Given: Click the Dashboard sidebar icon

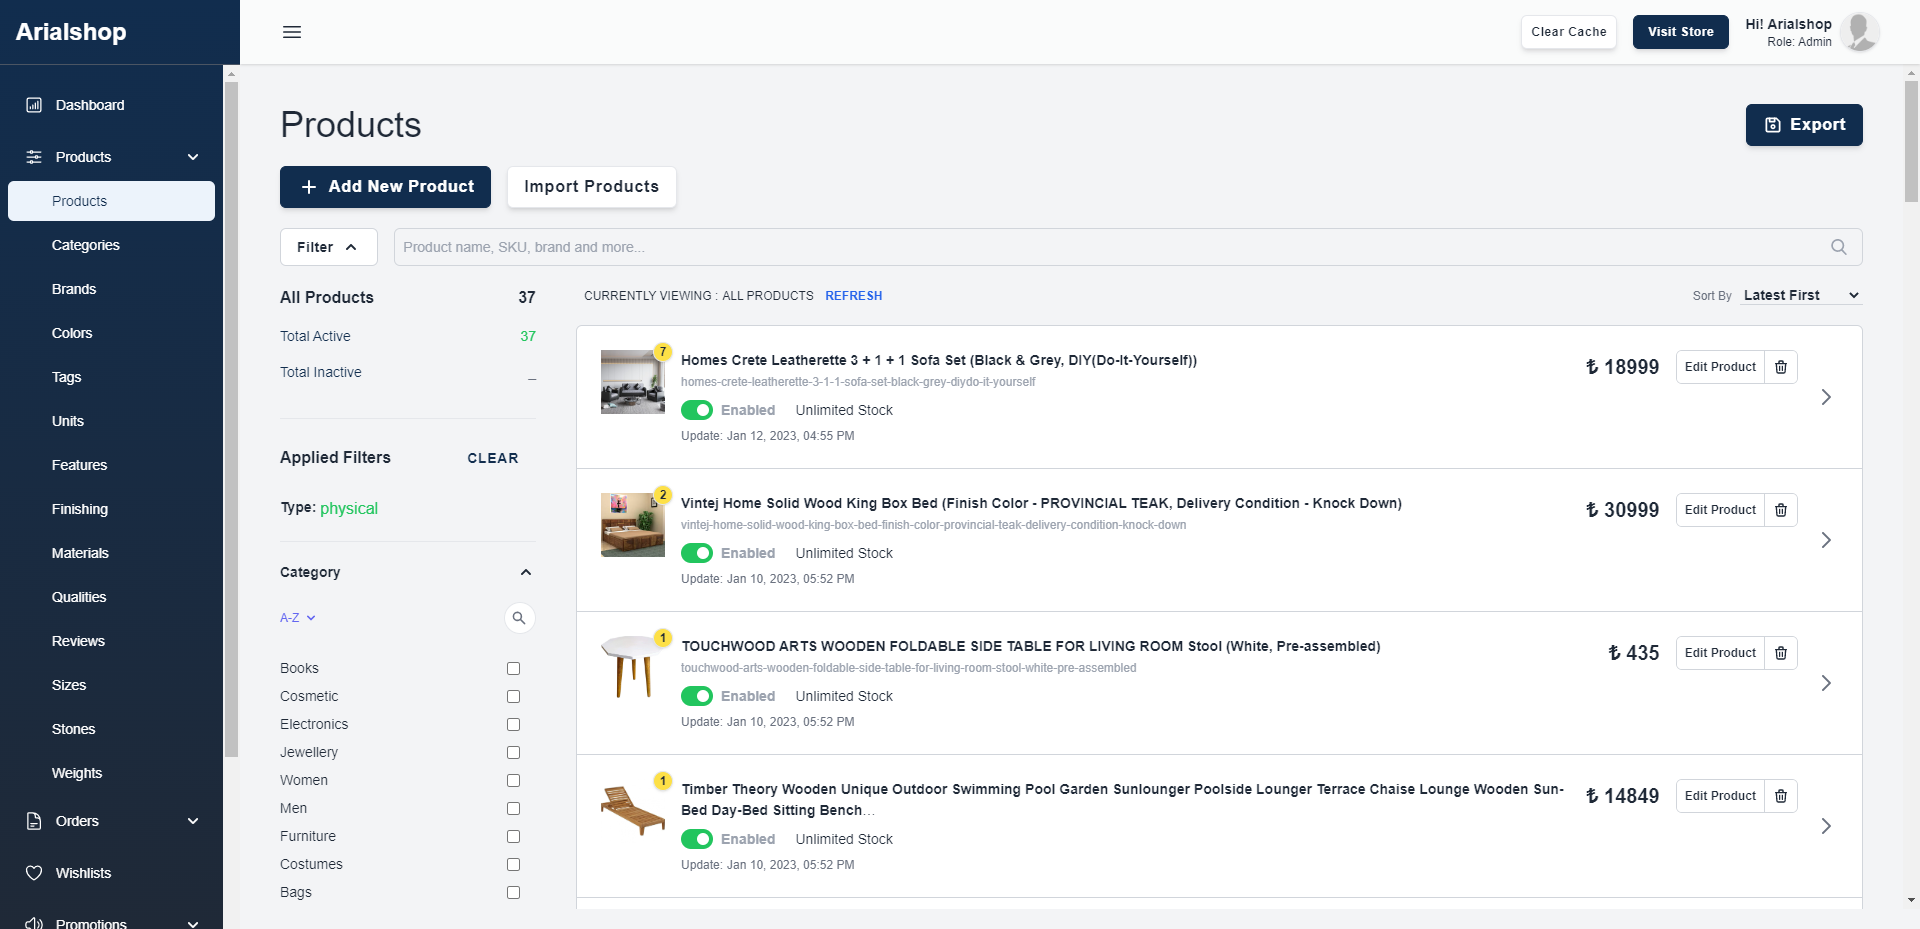Looking at the screenshot, I should pos(34,105).
